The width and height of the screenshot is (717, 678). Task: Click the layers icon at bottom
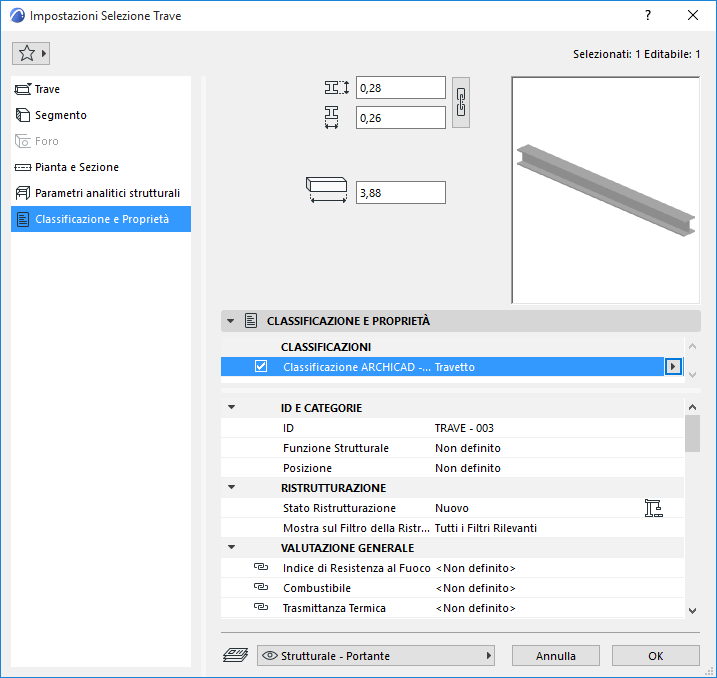click(235, 655)
